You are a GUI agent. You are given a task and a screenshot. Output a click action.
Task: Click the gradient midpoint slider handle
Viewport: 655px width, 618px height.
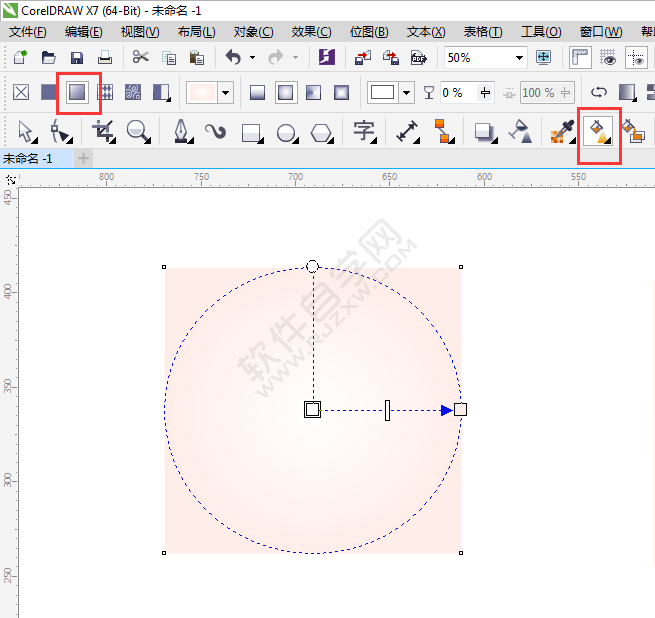click(x=387, y=410)
